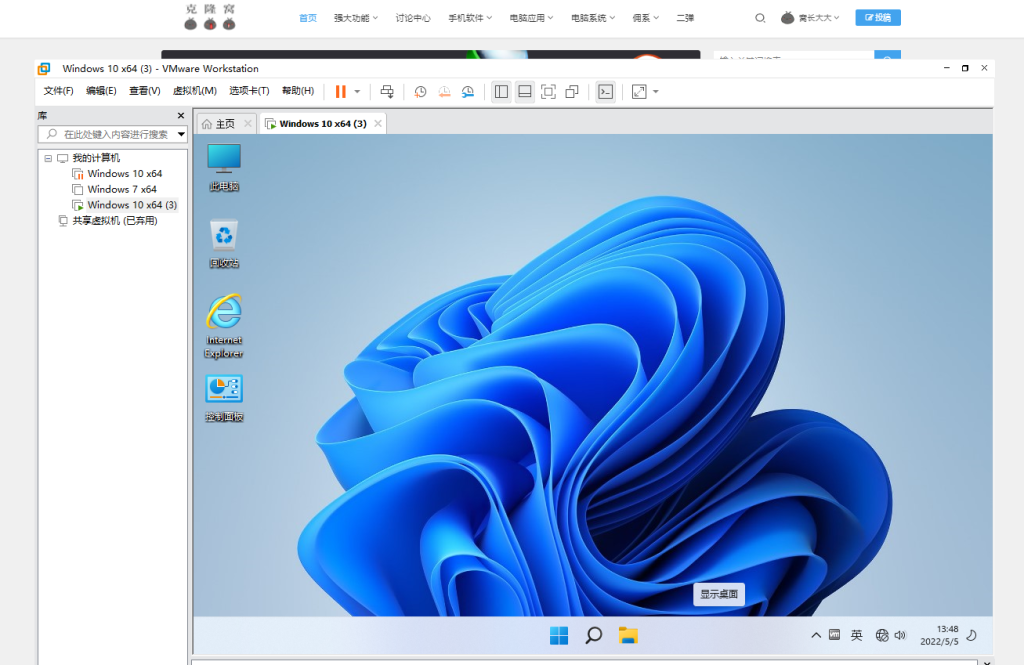Select the 此电脑 desktop icon

tap(224, 167)
